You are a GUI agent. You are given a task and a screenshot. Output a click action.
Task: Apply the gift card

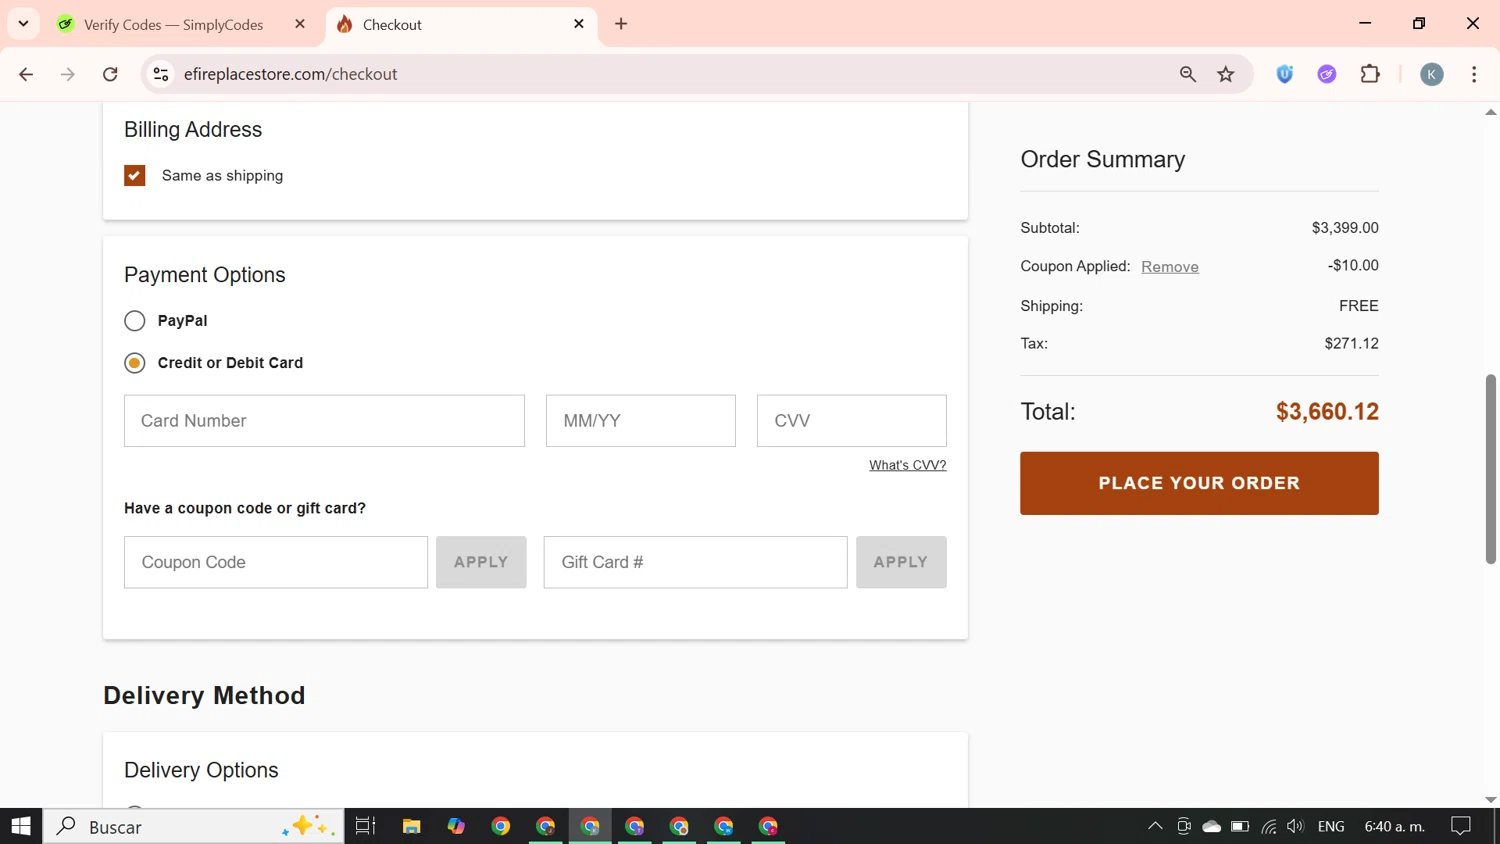coord(901,562)
